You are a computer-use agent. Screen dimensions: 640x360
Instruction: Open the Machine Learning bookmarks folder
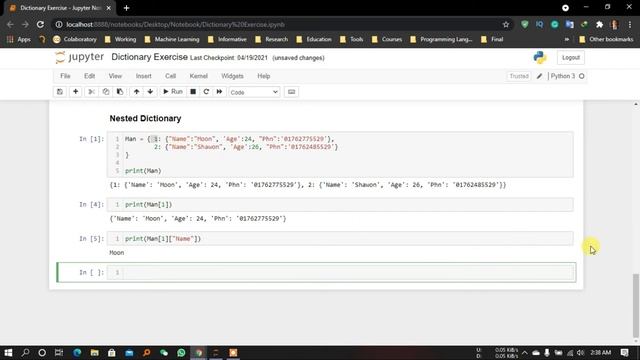(x=172, y=39)
